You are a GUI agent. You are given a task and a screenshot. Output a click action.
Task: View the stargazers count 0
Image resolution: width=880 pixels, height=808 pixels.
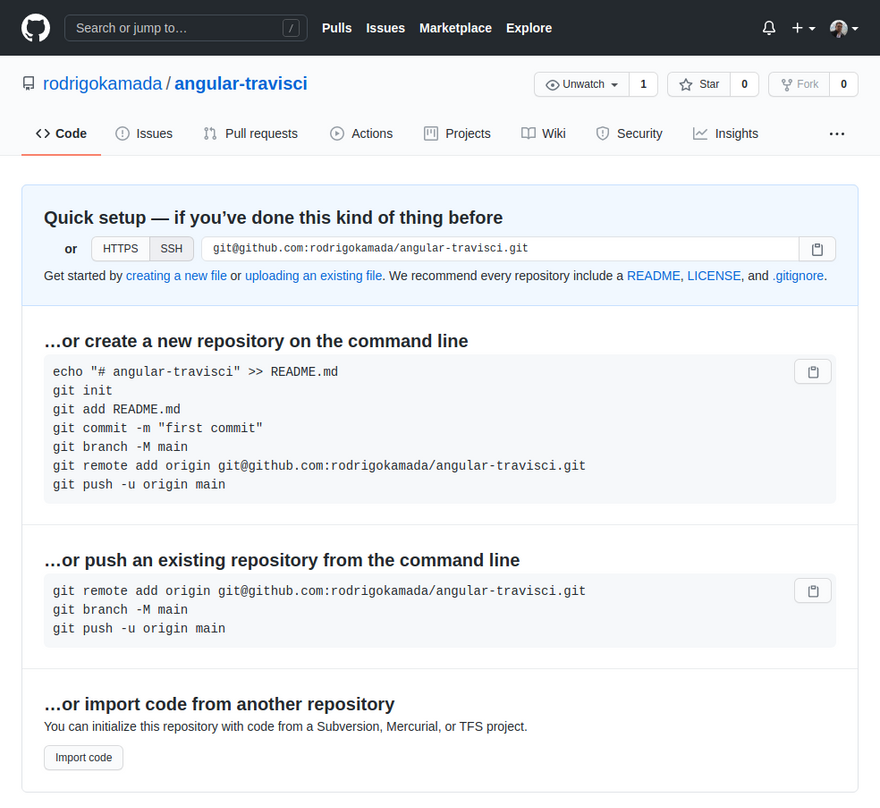(x=744, y=84)
